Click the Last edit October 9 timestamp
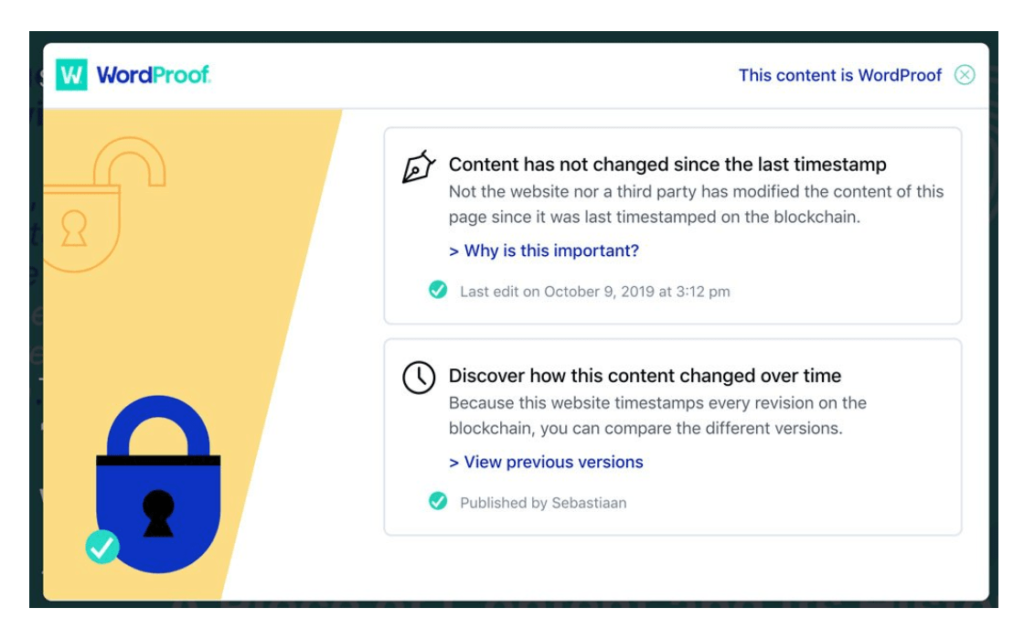 (594, 292)
